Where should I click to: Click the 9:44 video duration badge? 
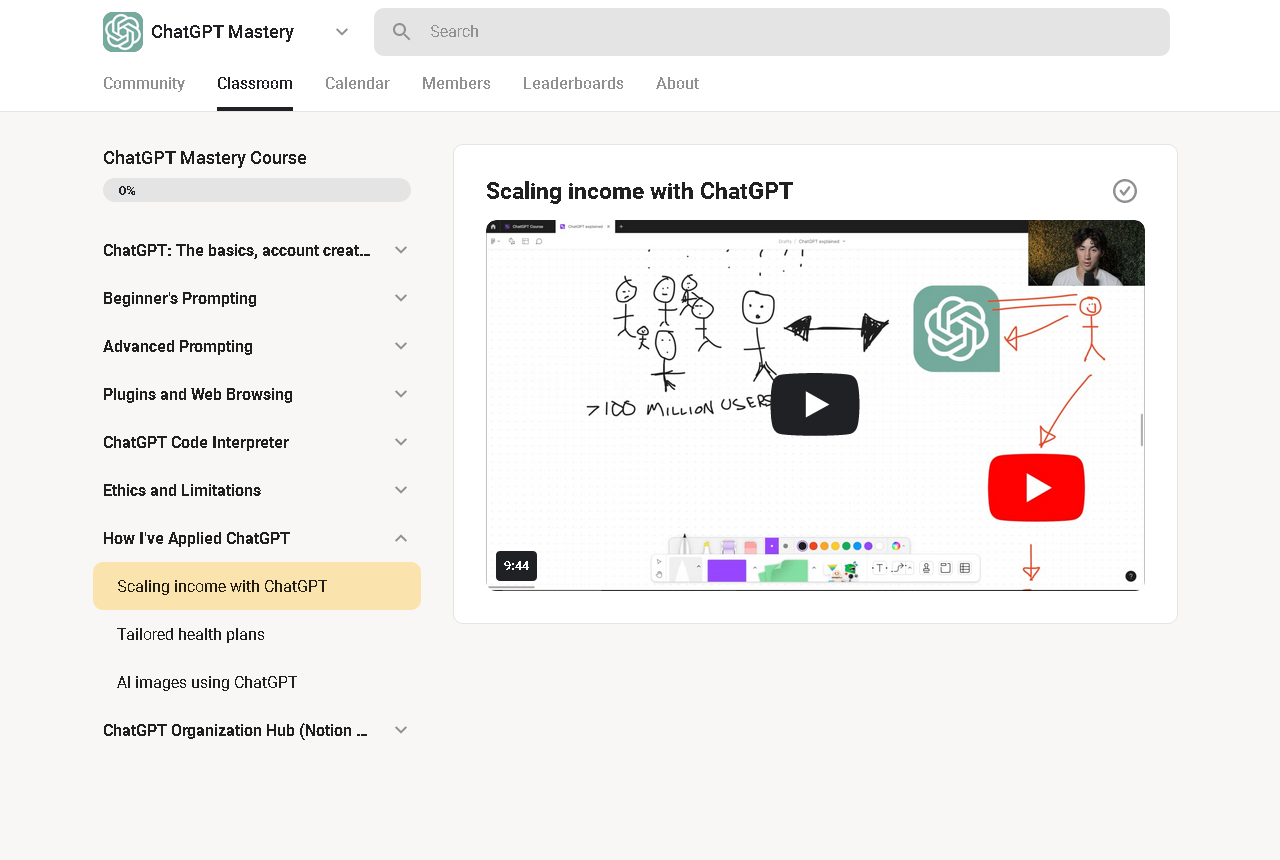coord(516,566)
